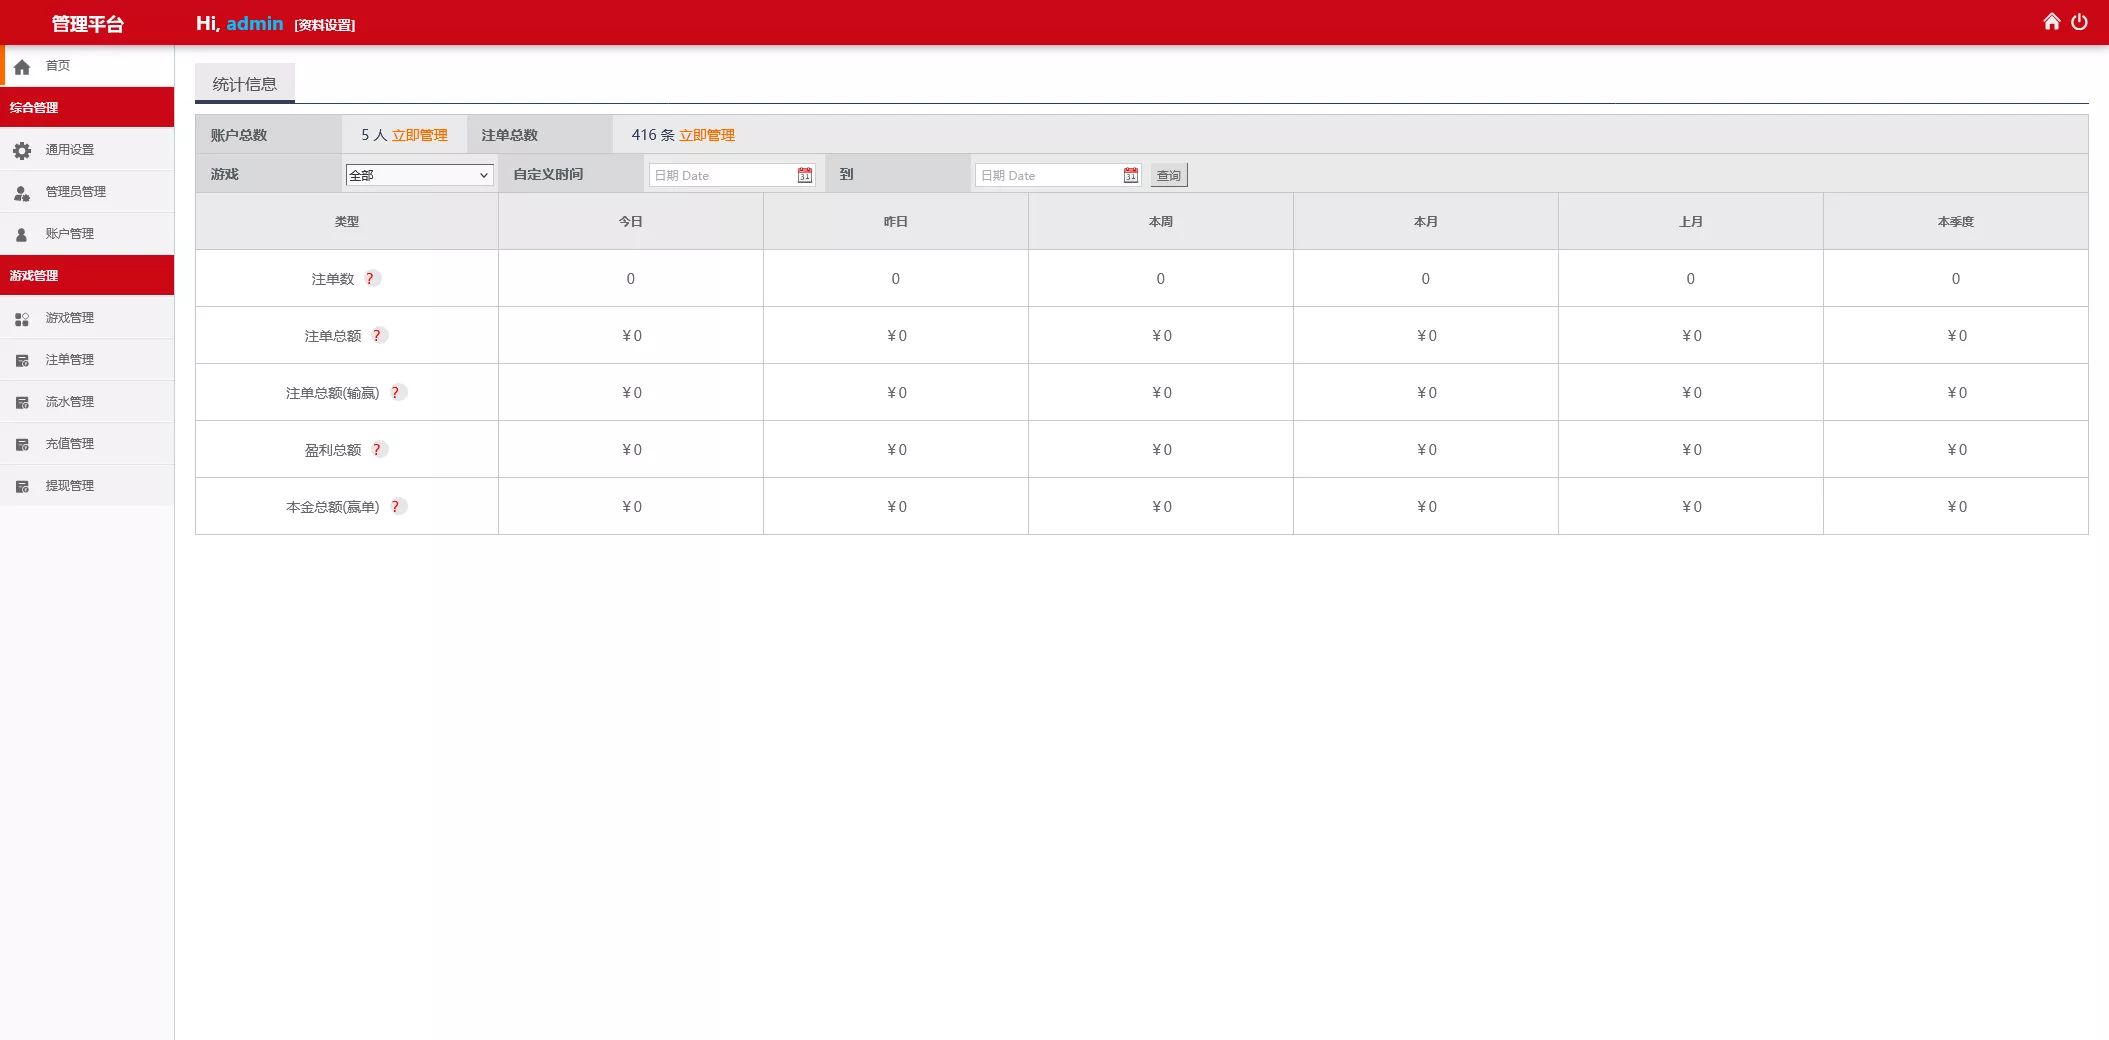Viewport: 2109px width, 1040px height.
Task: Click 立即管理 link next to 5 人
Action: 420,135
